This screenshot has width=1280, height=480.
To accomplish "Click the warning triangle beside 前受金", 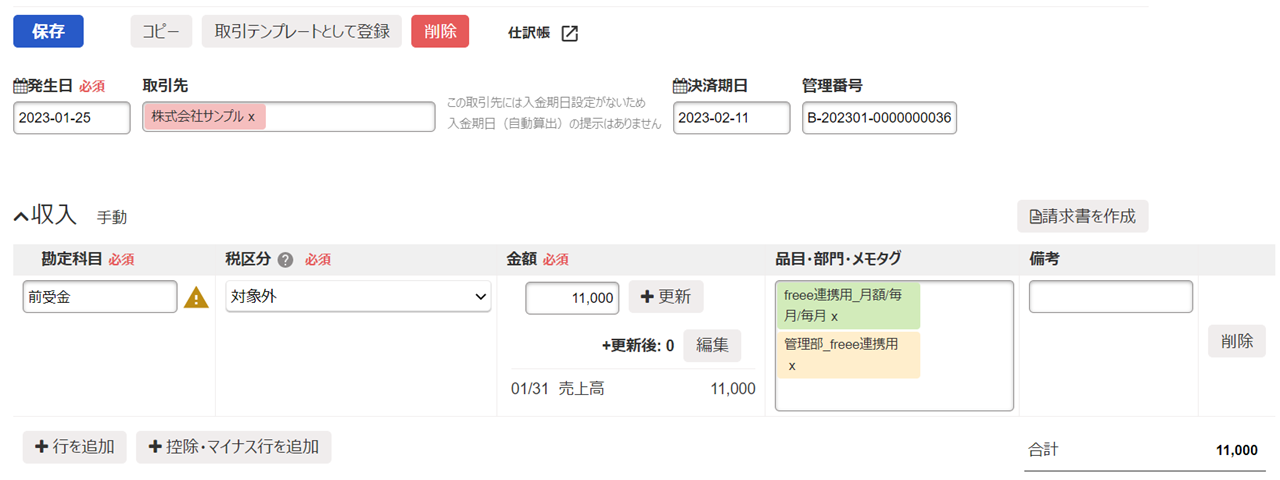I will (197, 297).
